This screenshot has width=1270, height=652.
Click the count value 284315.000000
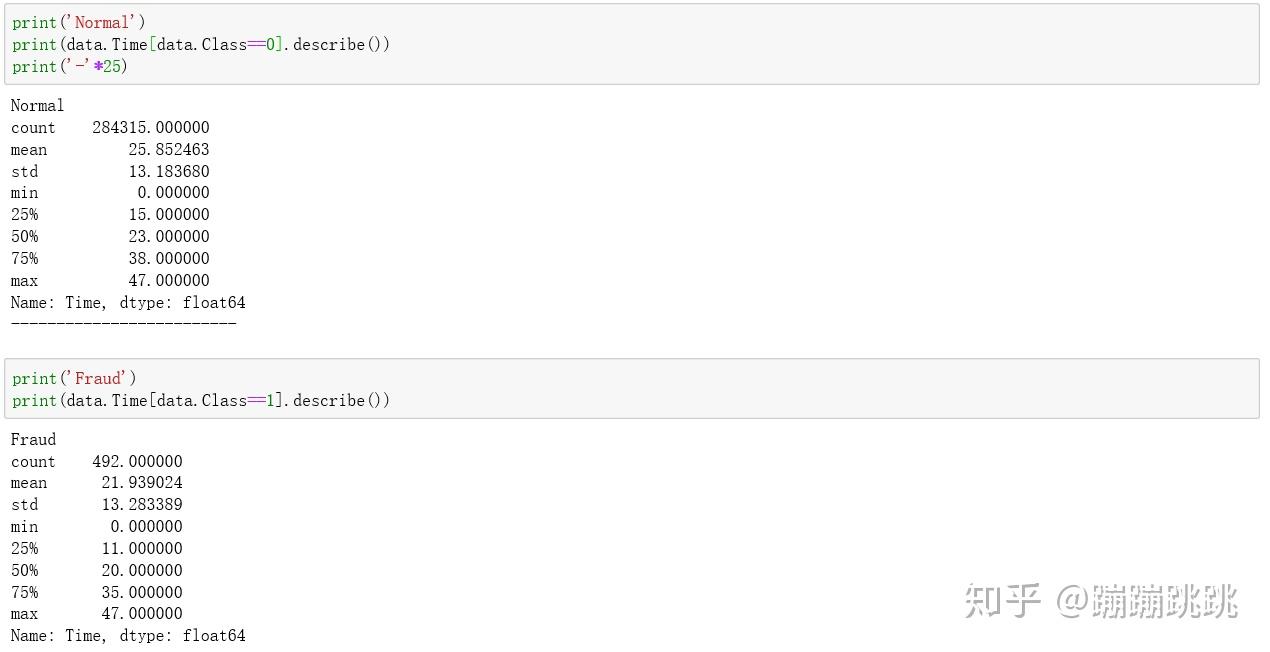pyautogui.click(x=151, y=127)
